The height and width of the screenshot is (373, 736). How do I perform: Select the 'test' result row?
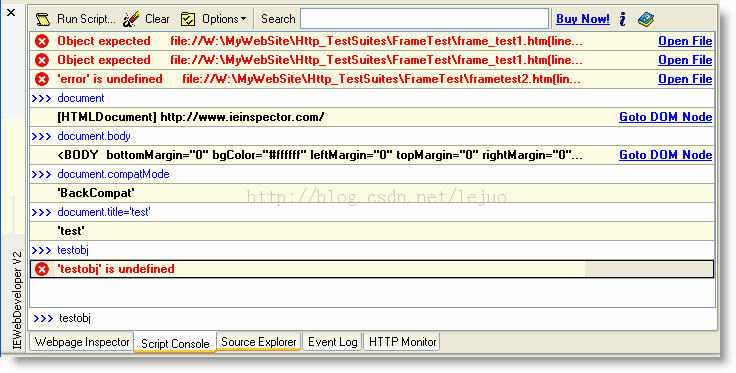tap(373, 231)
